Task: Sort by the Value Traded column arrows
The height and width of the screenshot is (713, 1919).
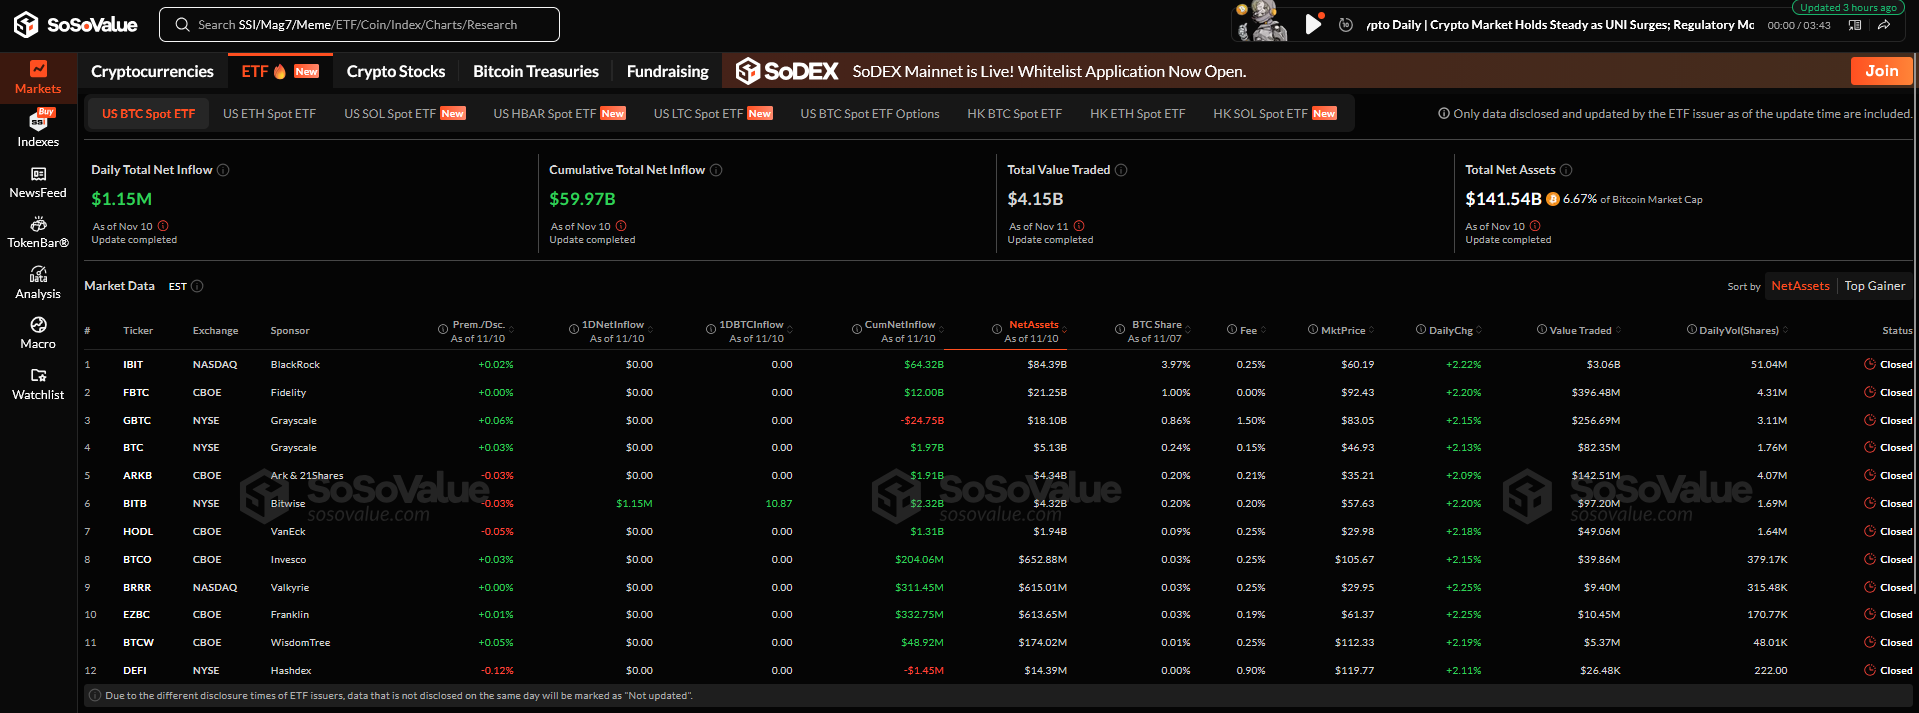Action: tap(1618, 330)
